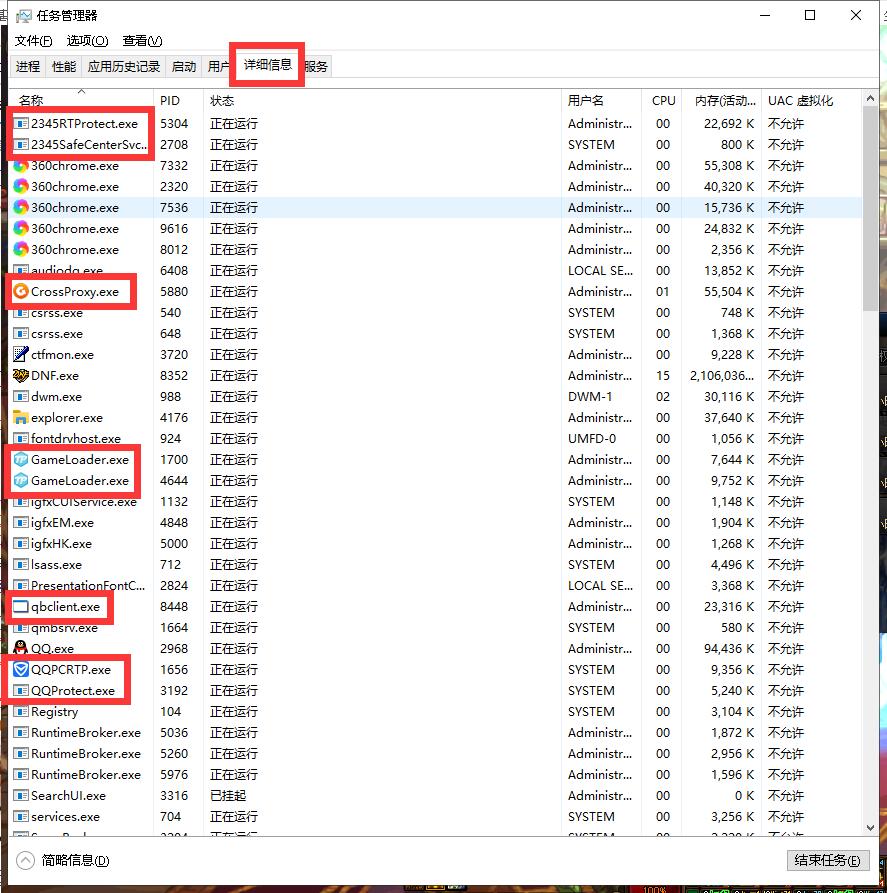This screenshot has height=893, width=887.
Task: Click the QQ.exe penguin icon
Action: (x=21, y=648)
